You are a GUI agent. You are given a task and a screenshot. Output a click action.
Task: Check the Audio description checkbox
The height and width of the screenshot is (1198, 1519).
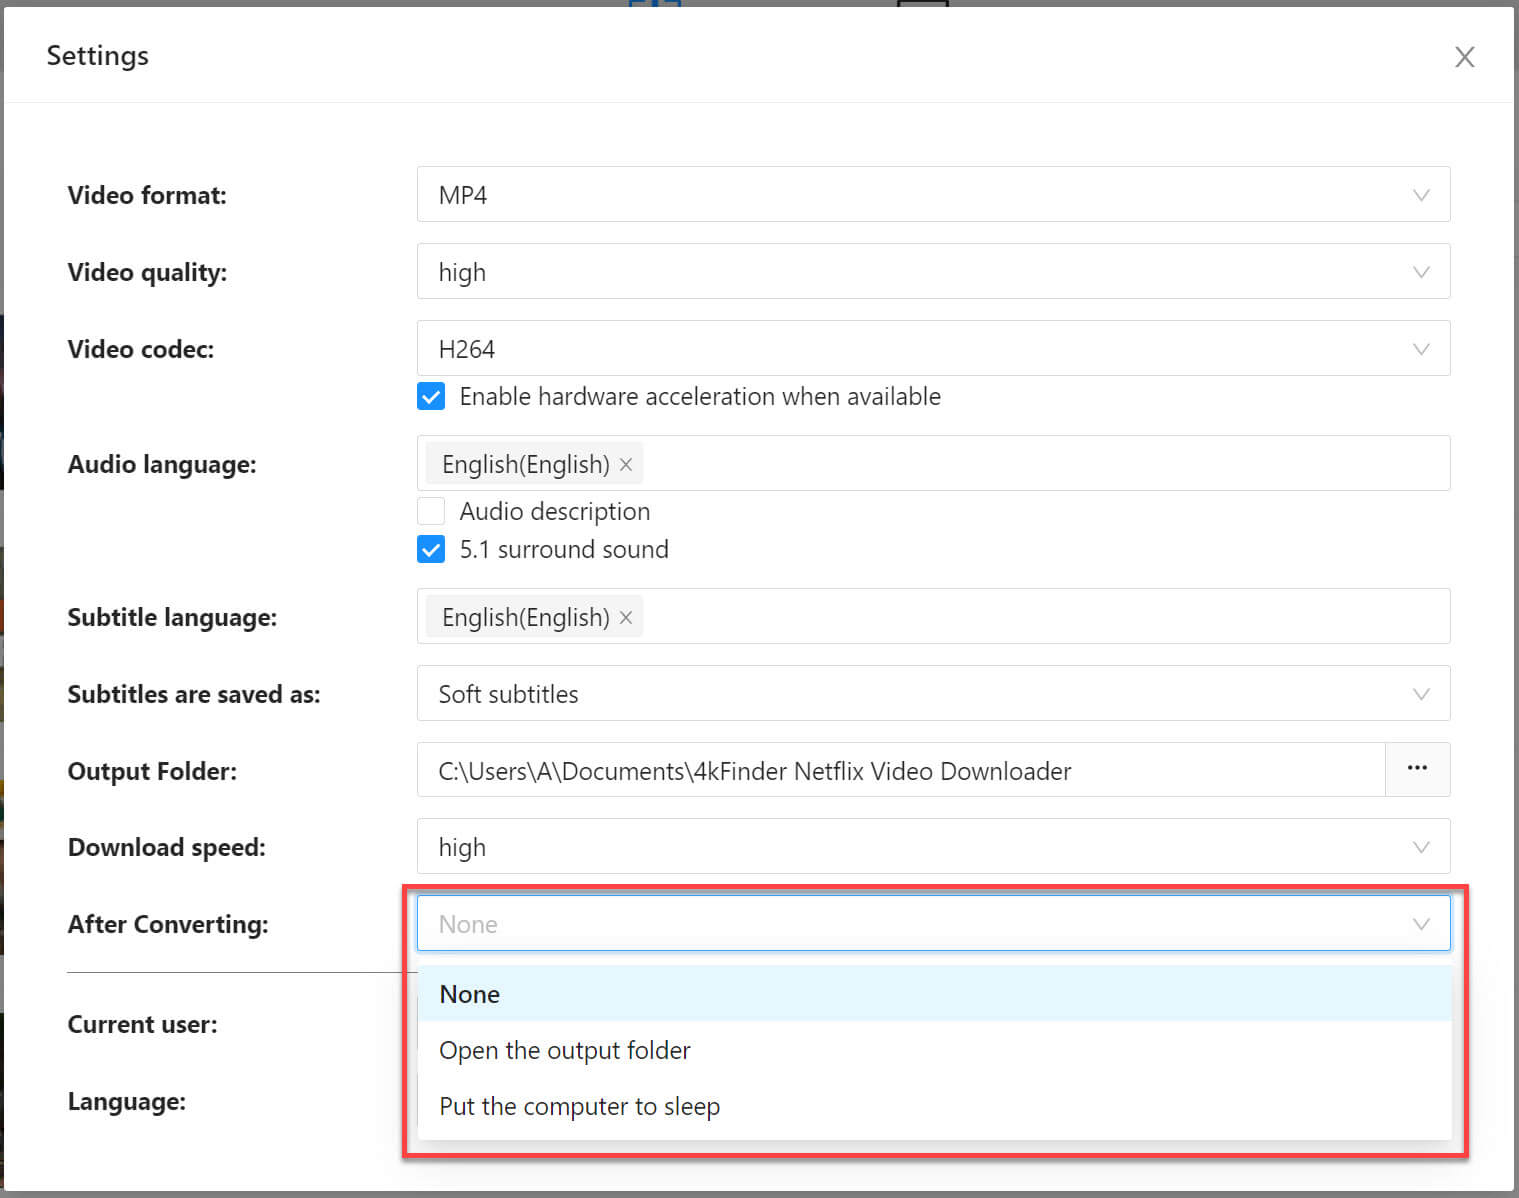click(x=431, y=511)
